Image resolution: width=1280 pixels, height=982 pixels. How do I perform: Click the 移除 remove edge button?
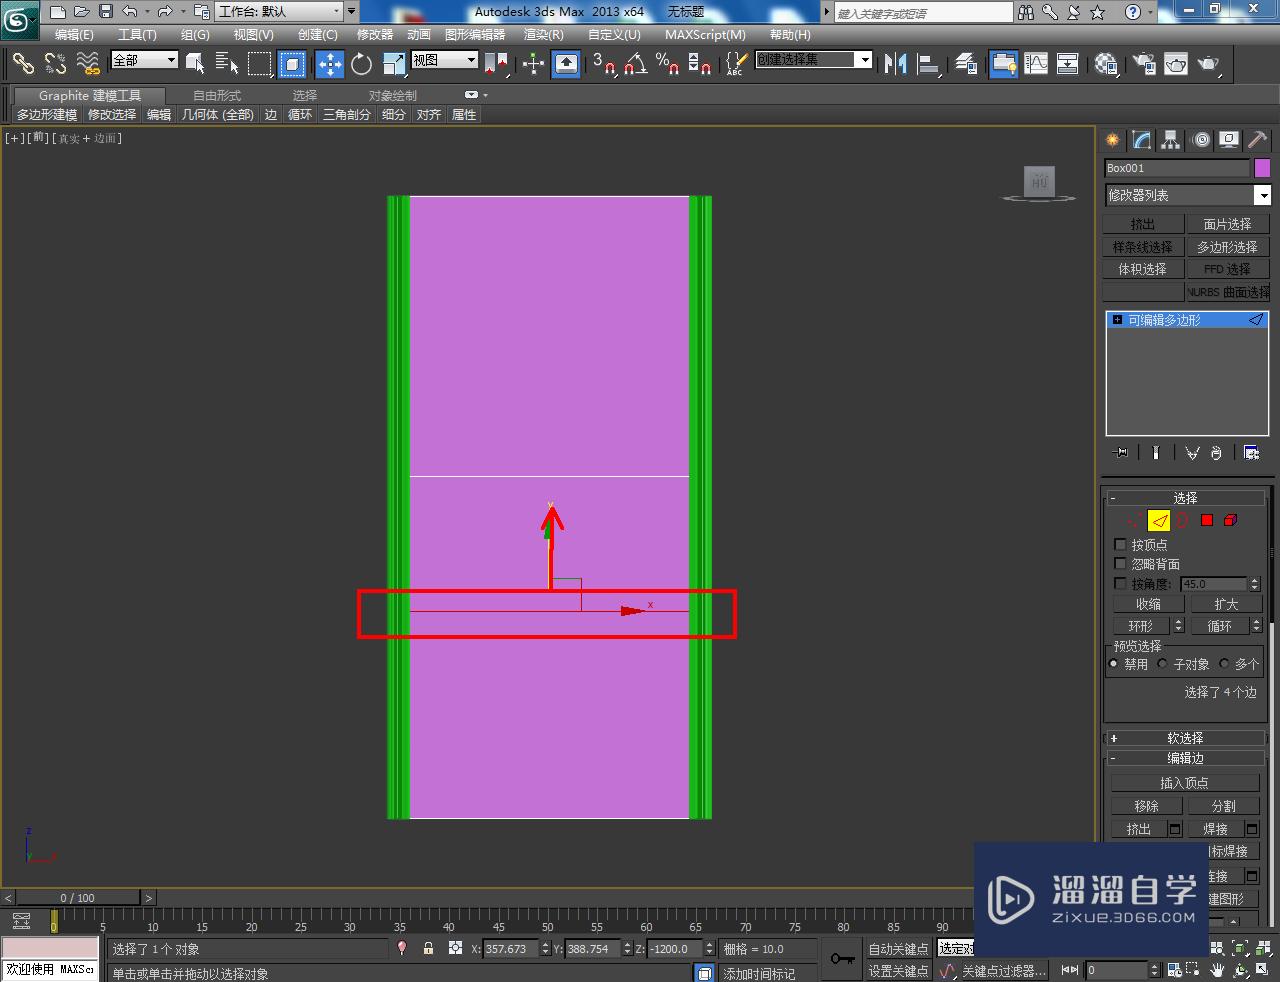1147,806
